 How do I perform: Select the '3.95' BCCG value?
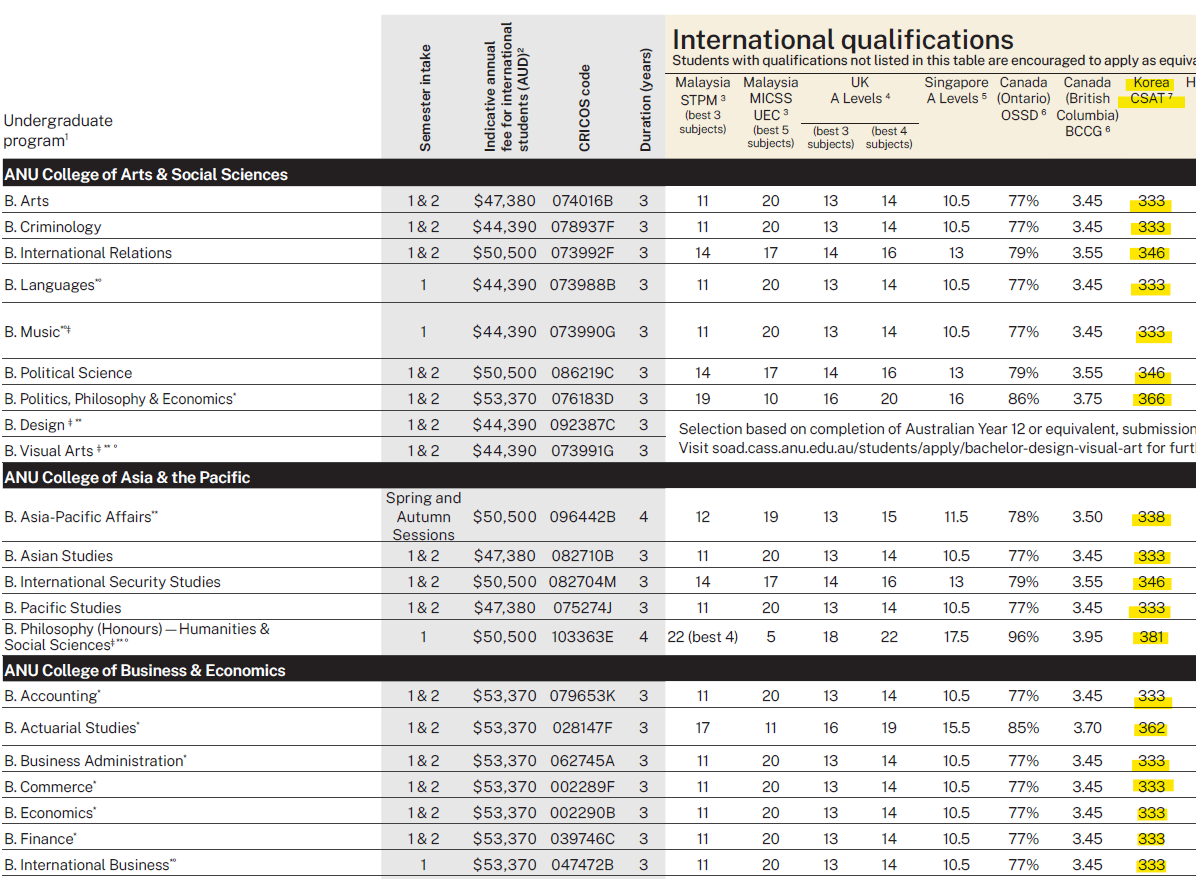[1087, 636]
